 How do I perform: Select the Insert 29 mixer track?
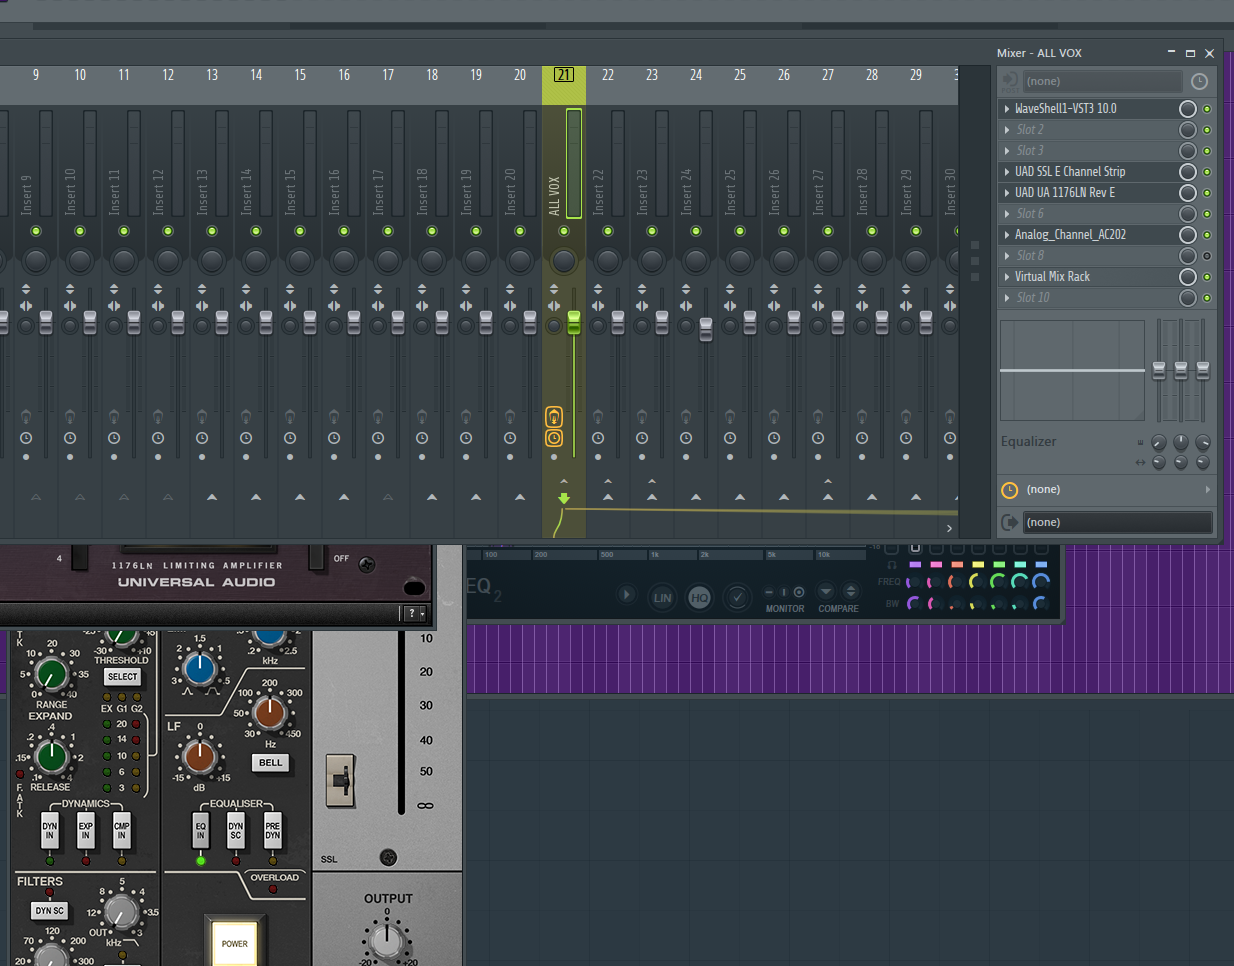906,191
